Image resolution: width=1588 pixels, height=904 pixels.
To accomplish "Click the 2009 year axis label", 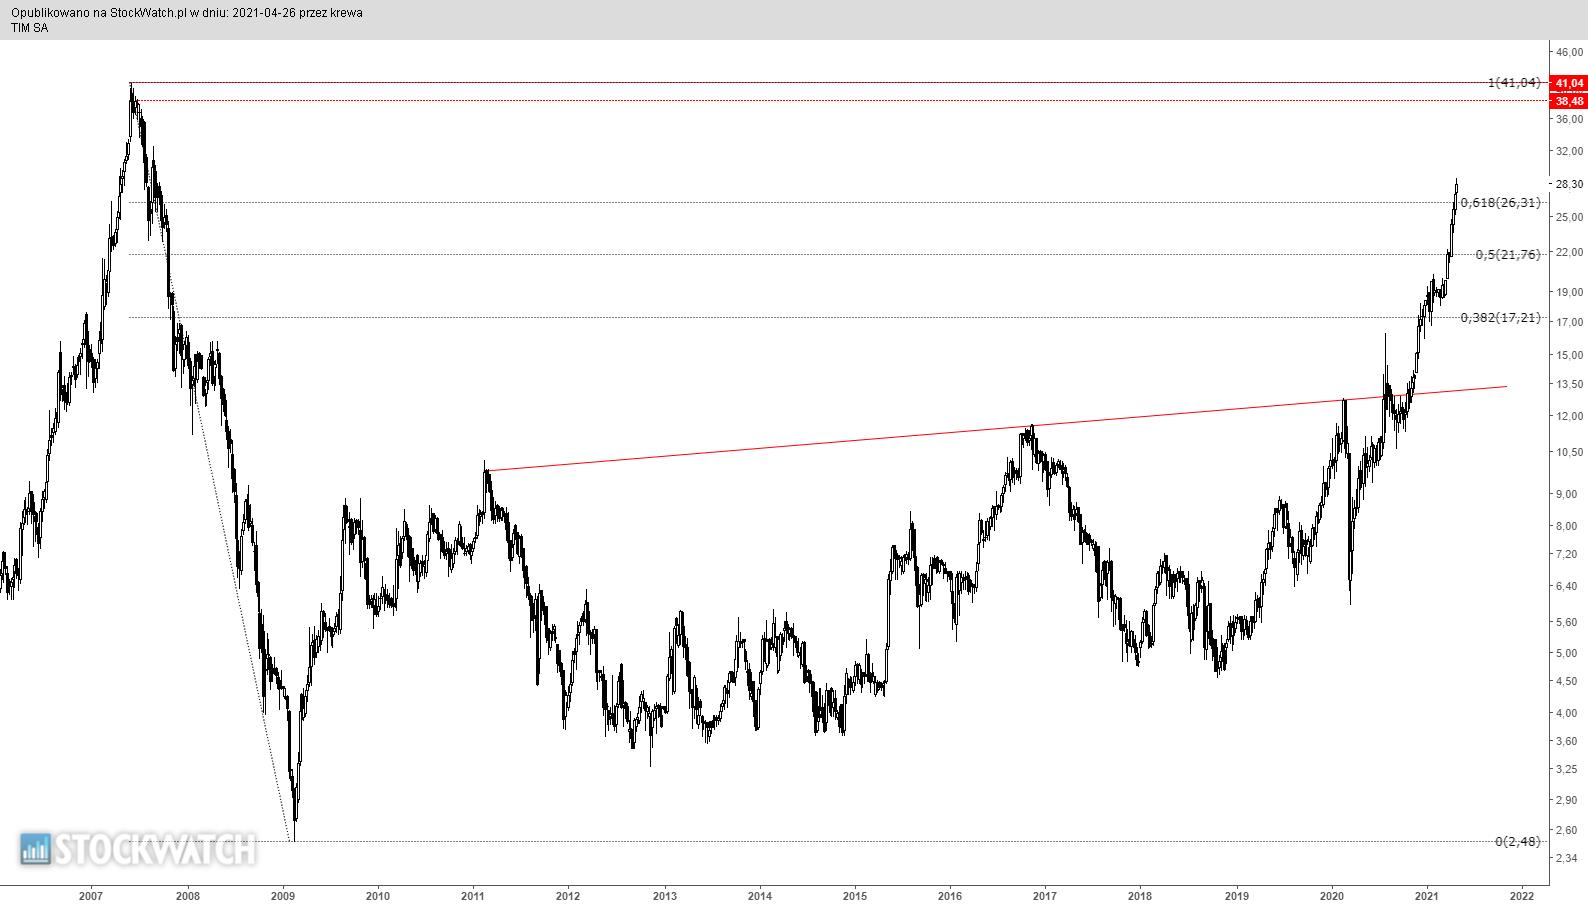I will click(x=283, y=896).
